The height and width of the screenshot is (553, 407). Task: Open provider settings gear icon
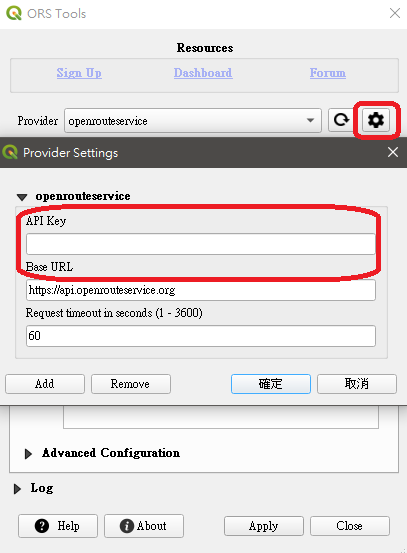[376, 120]
